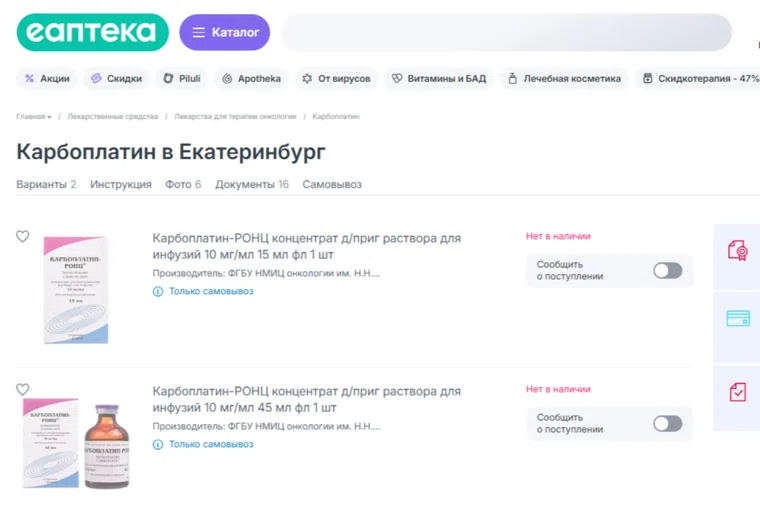Click the eapteka logo
The width and height of the screenshot is (760, 517).
[x=92, y=32]
